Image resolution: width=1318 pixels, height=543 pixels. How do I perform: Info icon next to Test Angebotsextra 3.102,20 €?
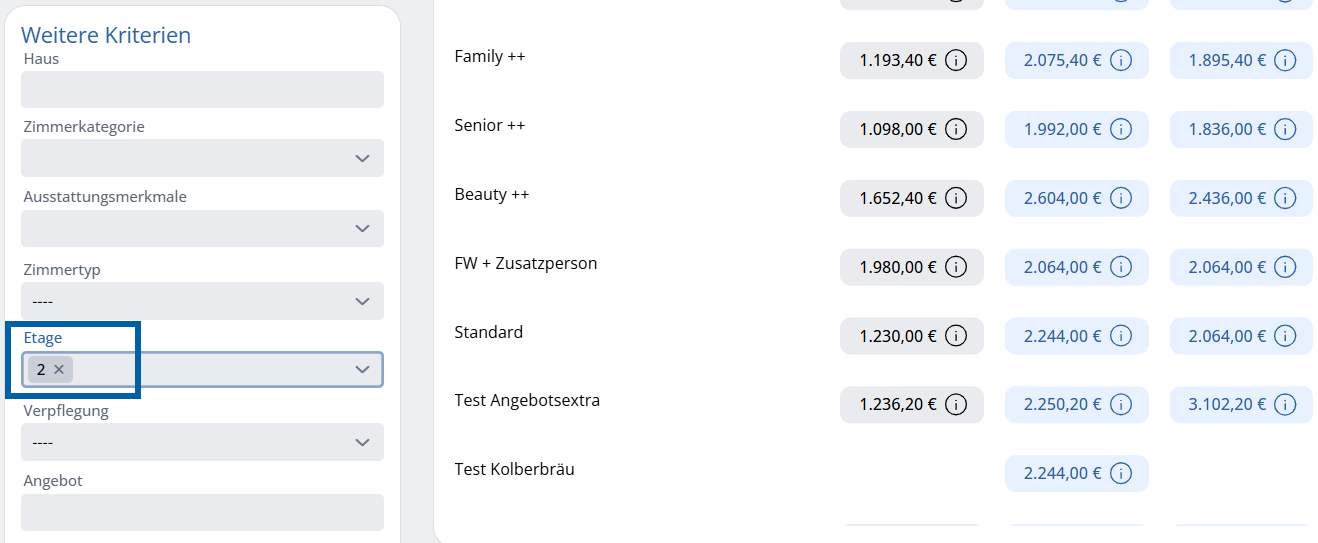tap(1286, 404)
